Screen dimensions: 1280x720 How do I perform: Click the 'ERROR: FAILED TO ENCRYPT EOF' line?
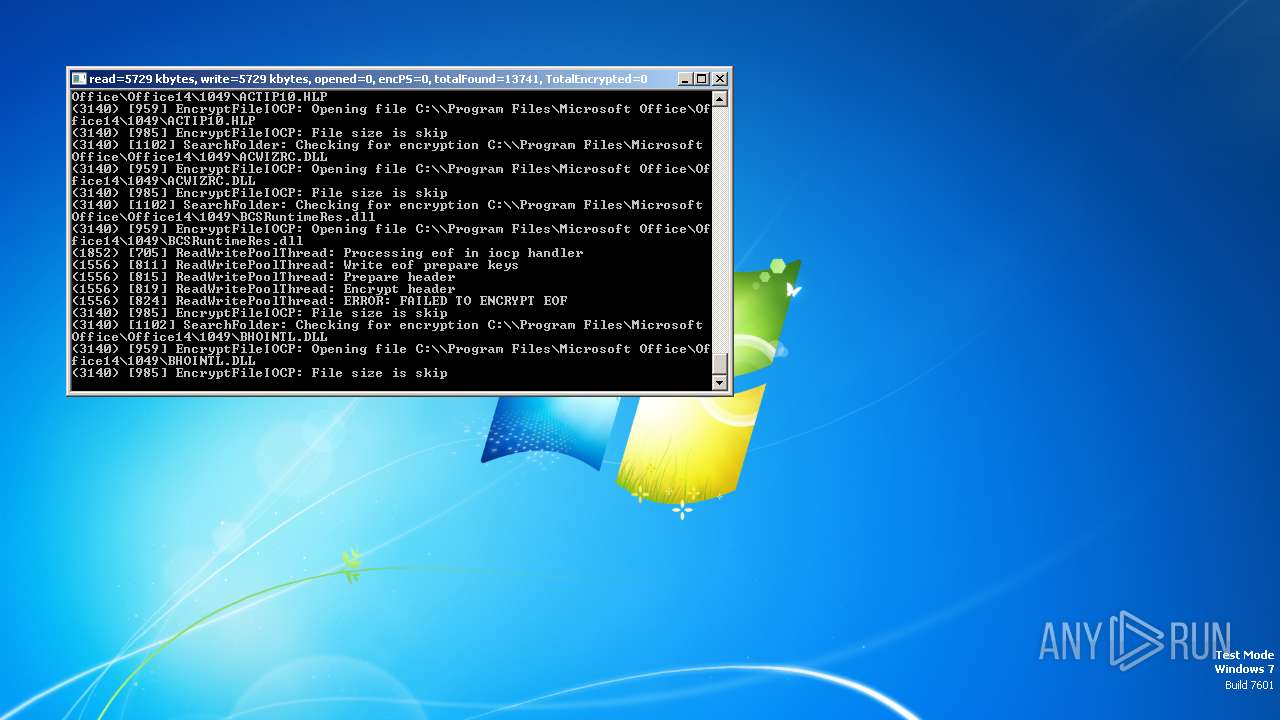coord(320,301)
